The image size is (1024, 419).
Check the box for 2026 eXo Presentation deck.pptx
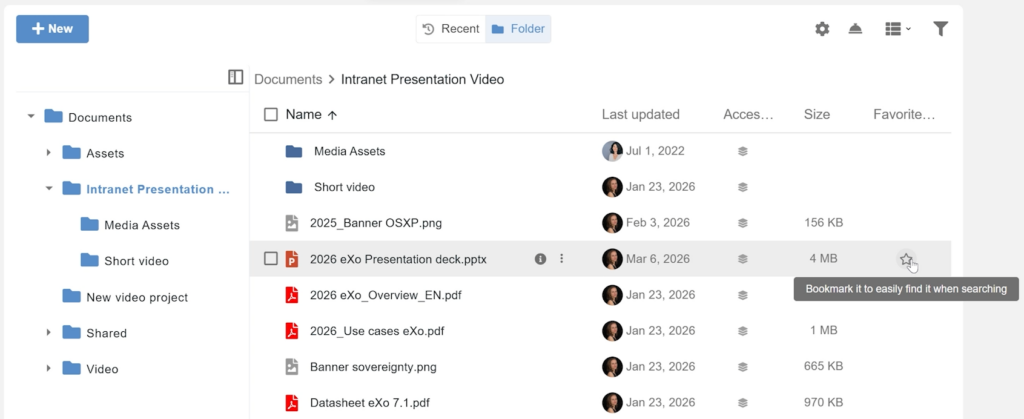pyautogui.click(x=271, y=259)
